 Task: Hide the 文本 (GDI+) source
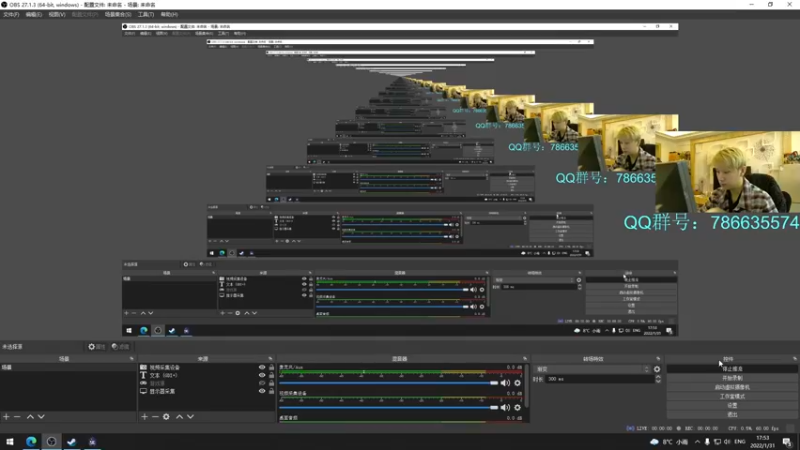(262, 376)
